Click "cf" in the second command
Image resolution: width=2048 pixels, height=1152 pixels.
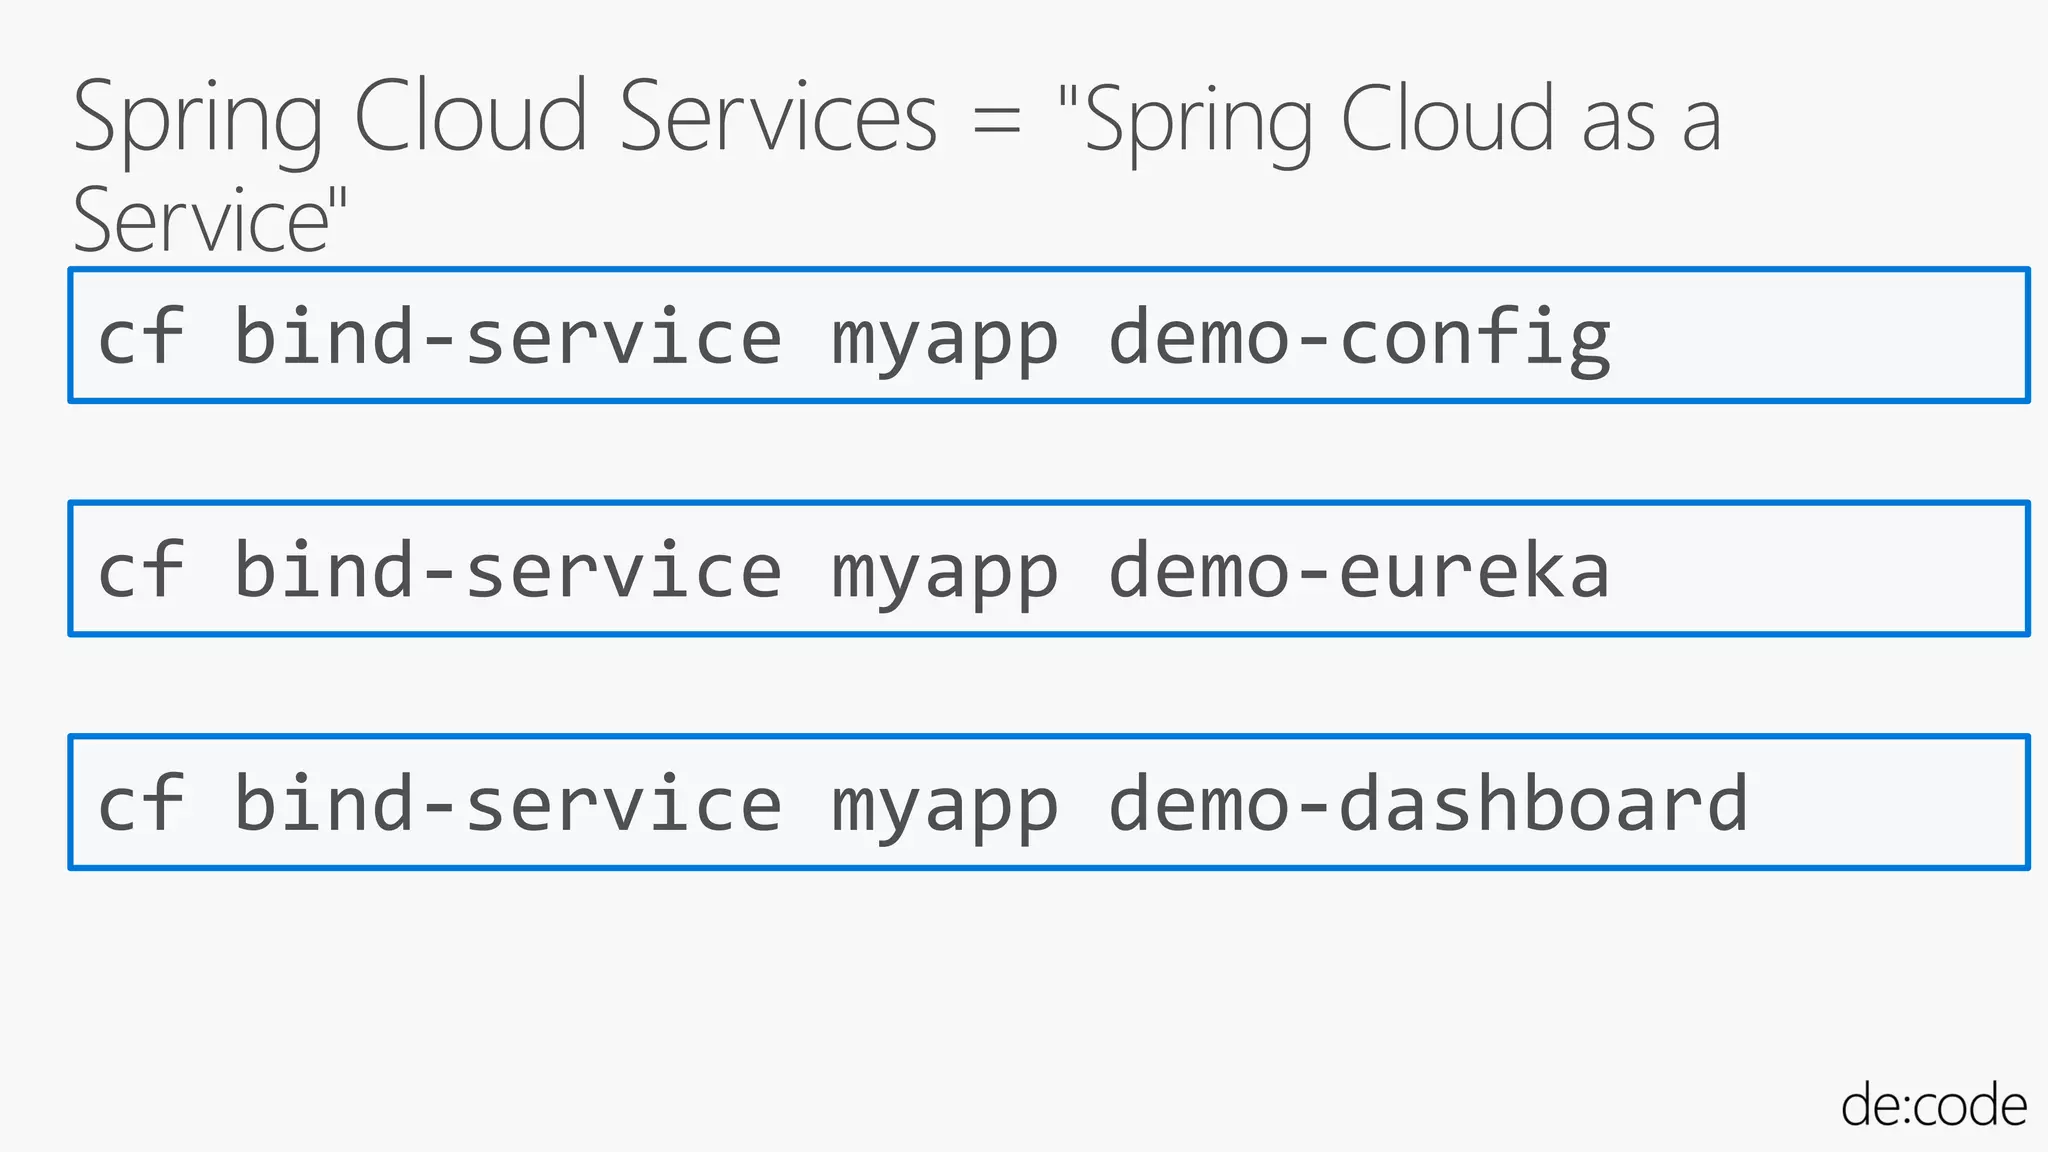point(141,571)
